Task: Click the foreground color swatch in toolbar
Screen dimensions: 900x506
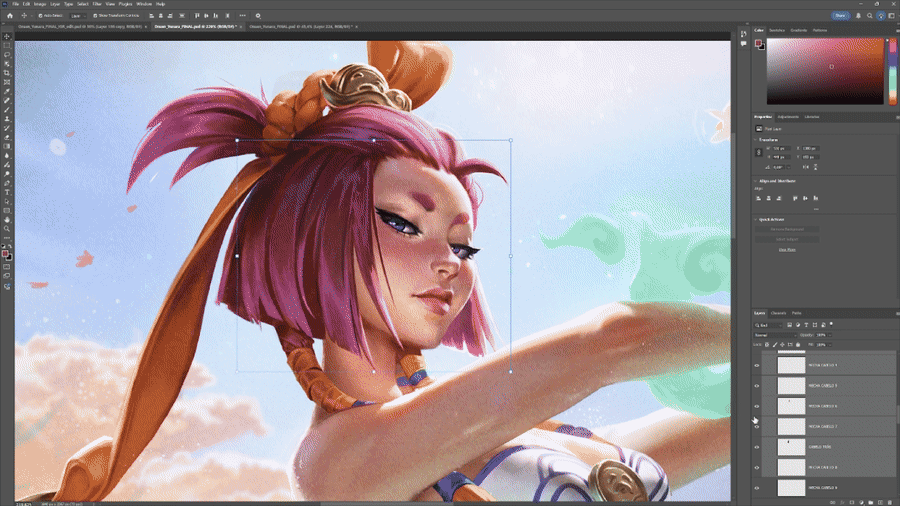Action: click(5, 254)
